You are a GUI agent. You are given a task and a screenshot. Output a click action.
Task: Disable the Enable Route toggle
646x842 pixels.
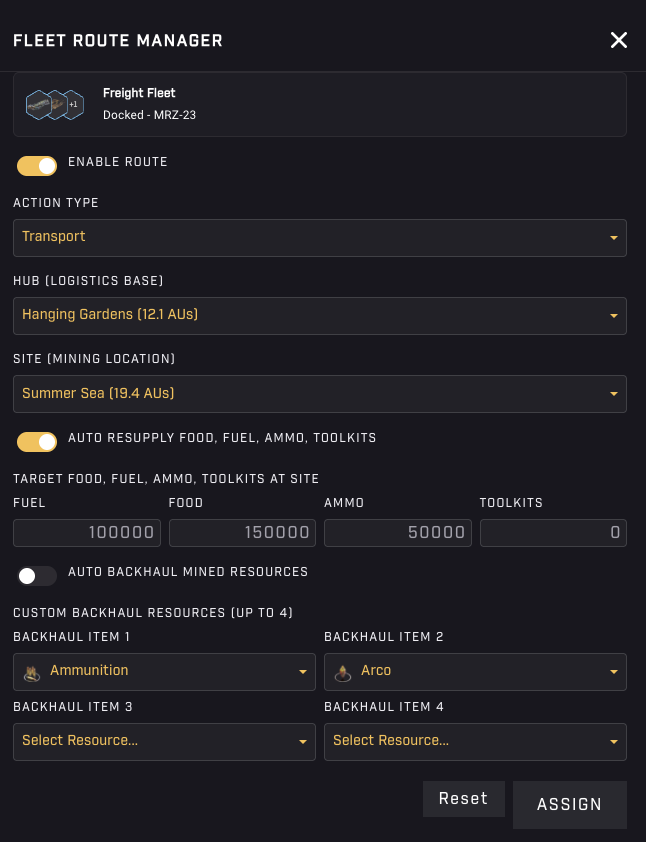(37, 165)
